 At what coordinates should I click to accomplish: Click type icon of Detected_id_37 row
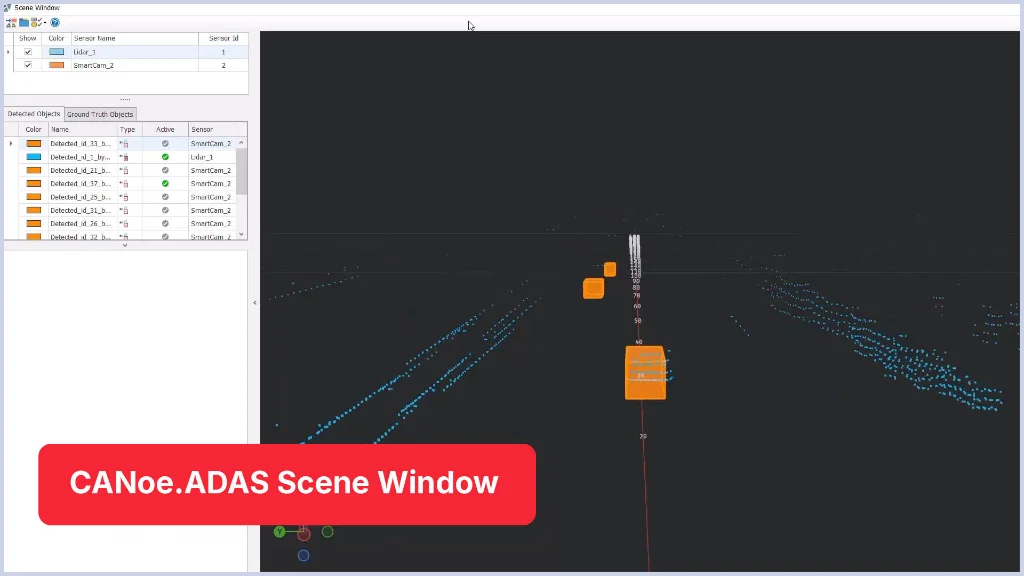(x=124, y=184)
